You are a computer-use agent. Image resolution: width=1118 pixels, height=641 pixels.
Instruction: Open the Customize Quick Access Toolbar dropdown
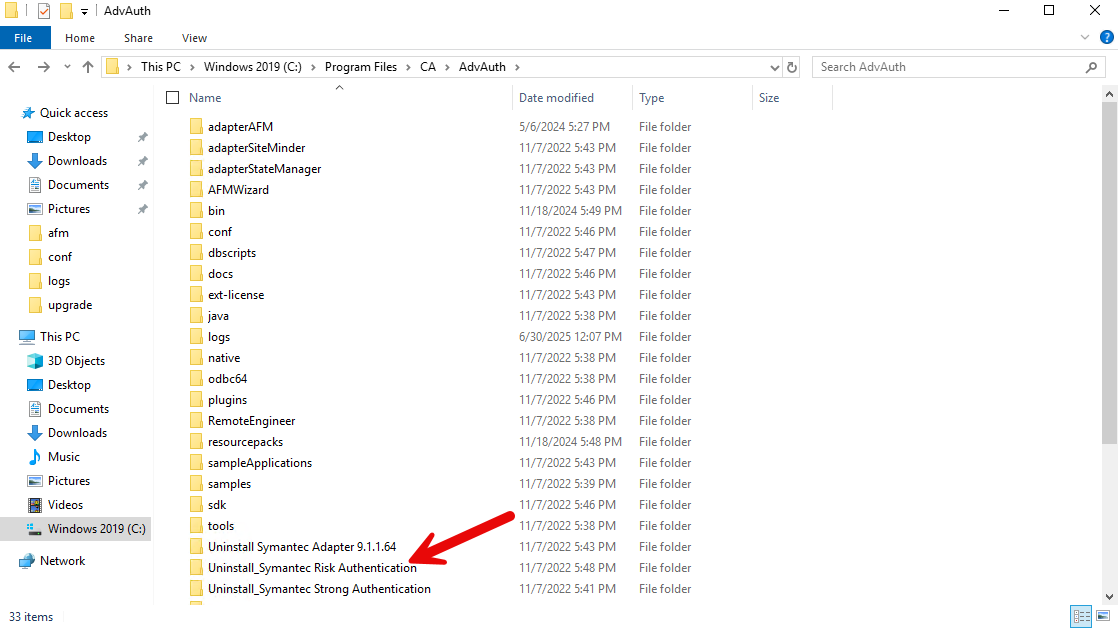coord(84,11)
